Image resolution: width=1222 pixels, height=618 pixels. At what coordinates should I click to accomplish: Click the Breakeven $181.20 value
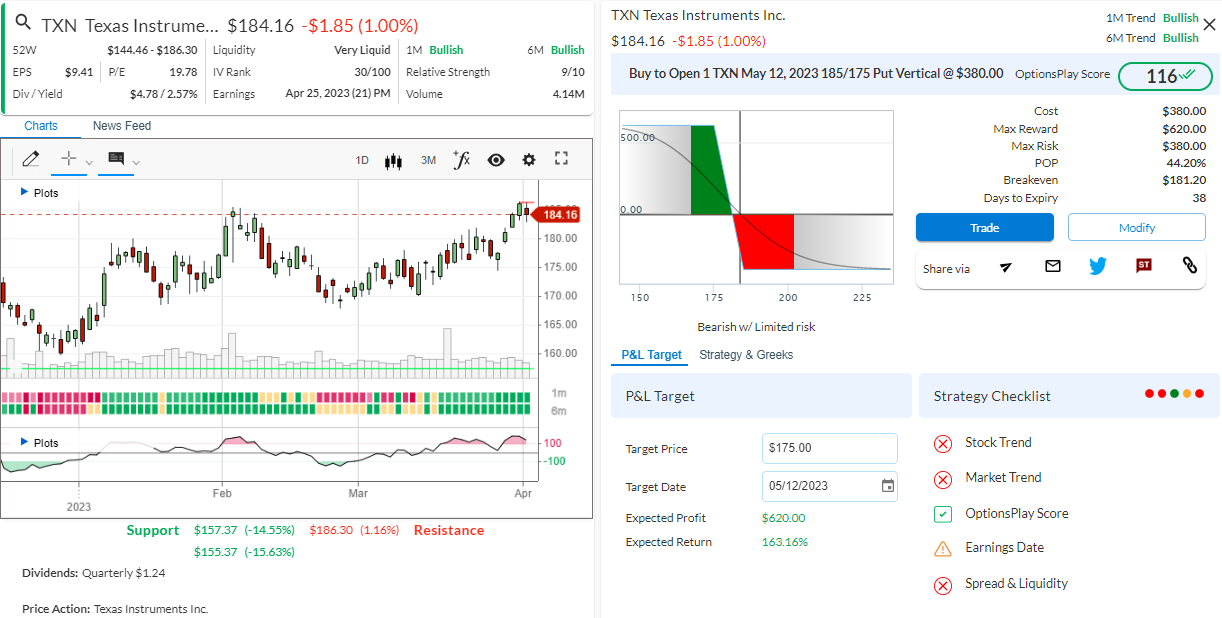coord(1184,180)
